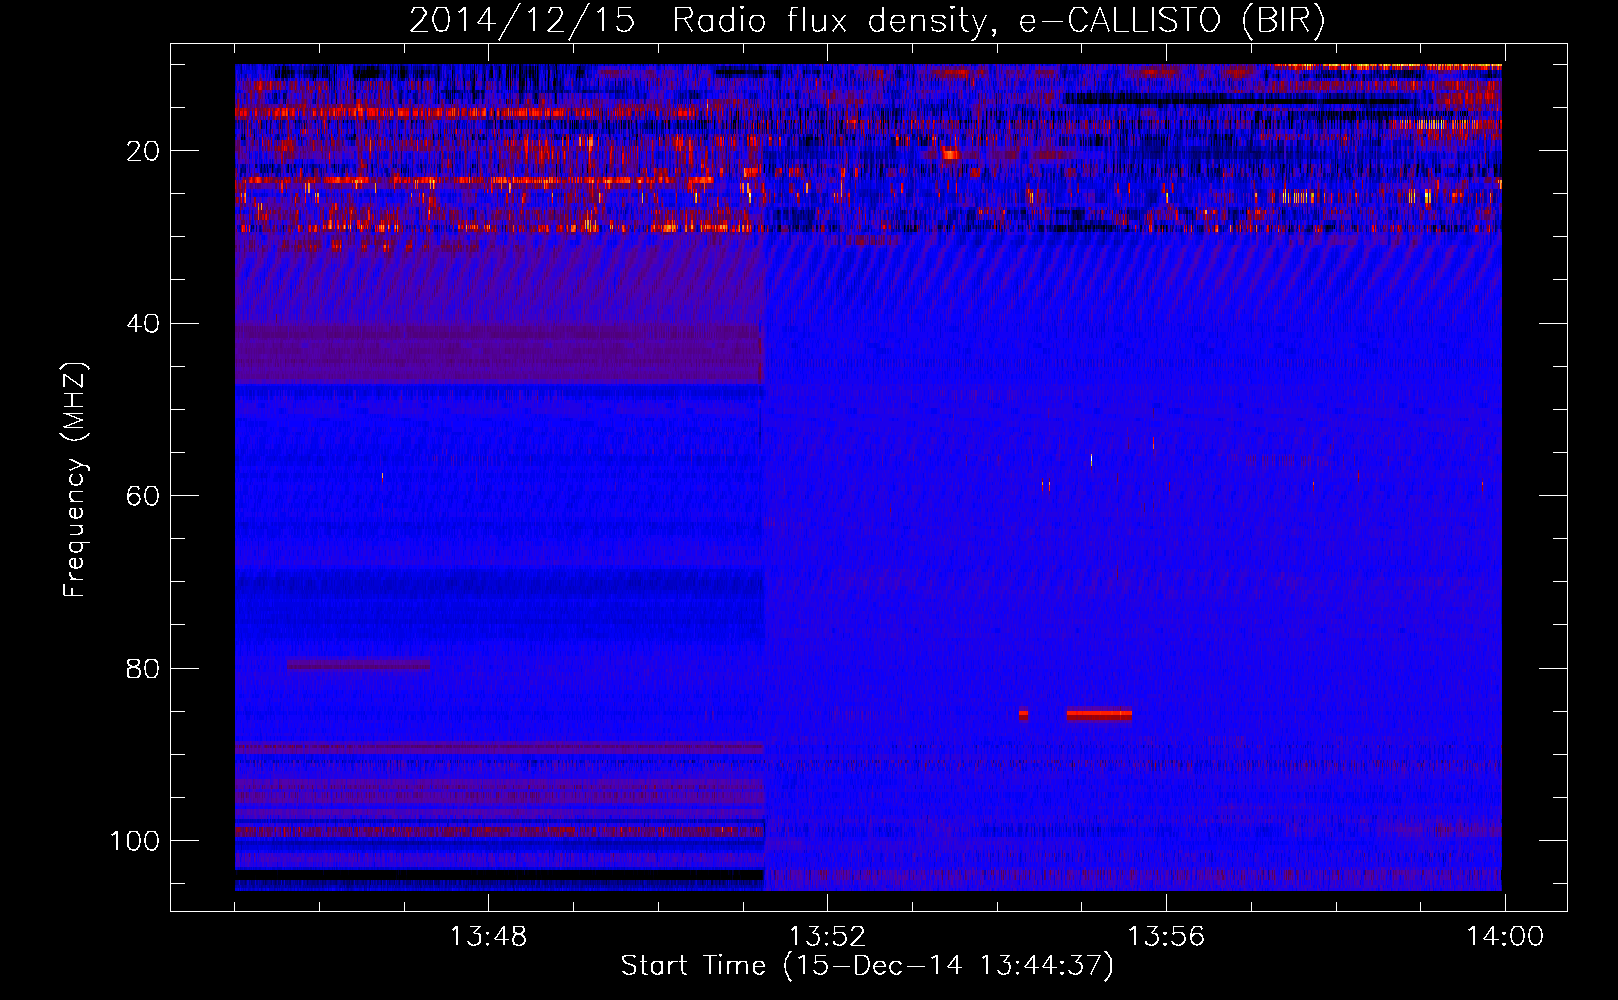
Task: Click the "13:48" time tick label
Action: (488, 937)
